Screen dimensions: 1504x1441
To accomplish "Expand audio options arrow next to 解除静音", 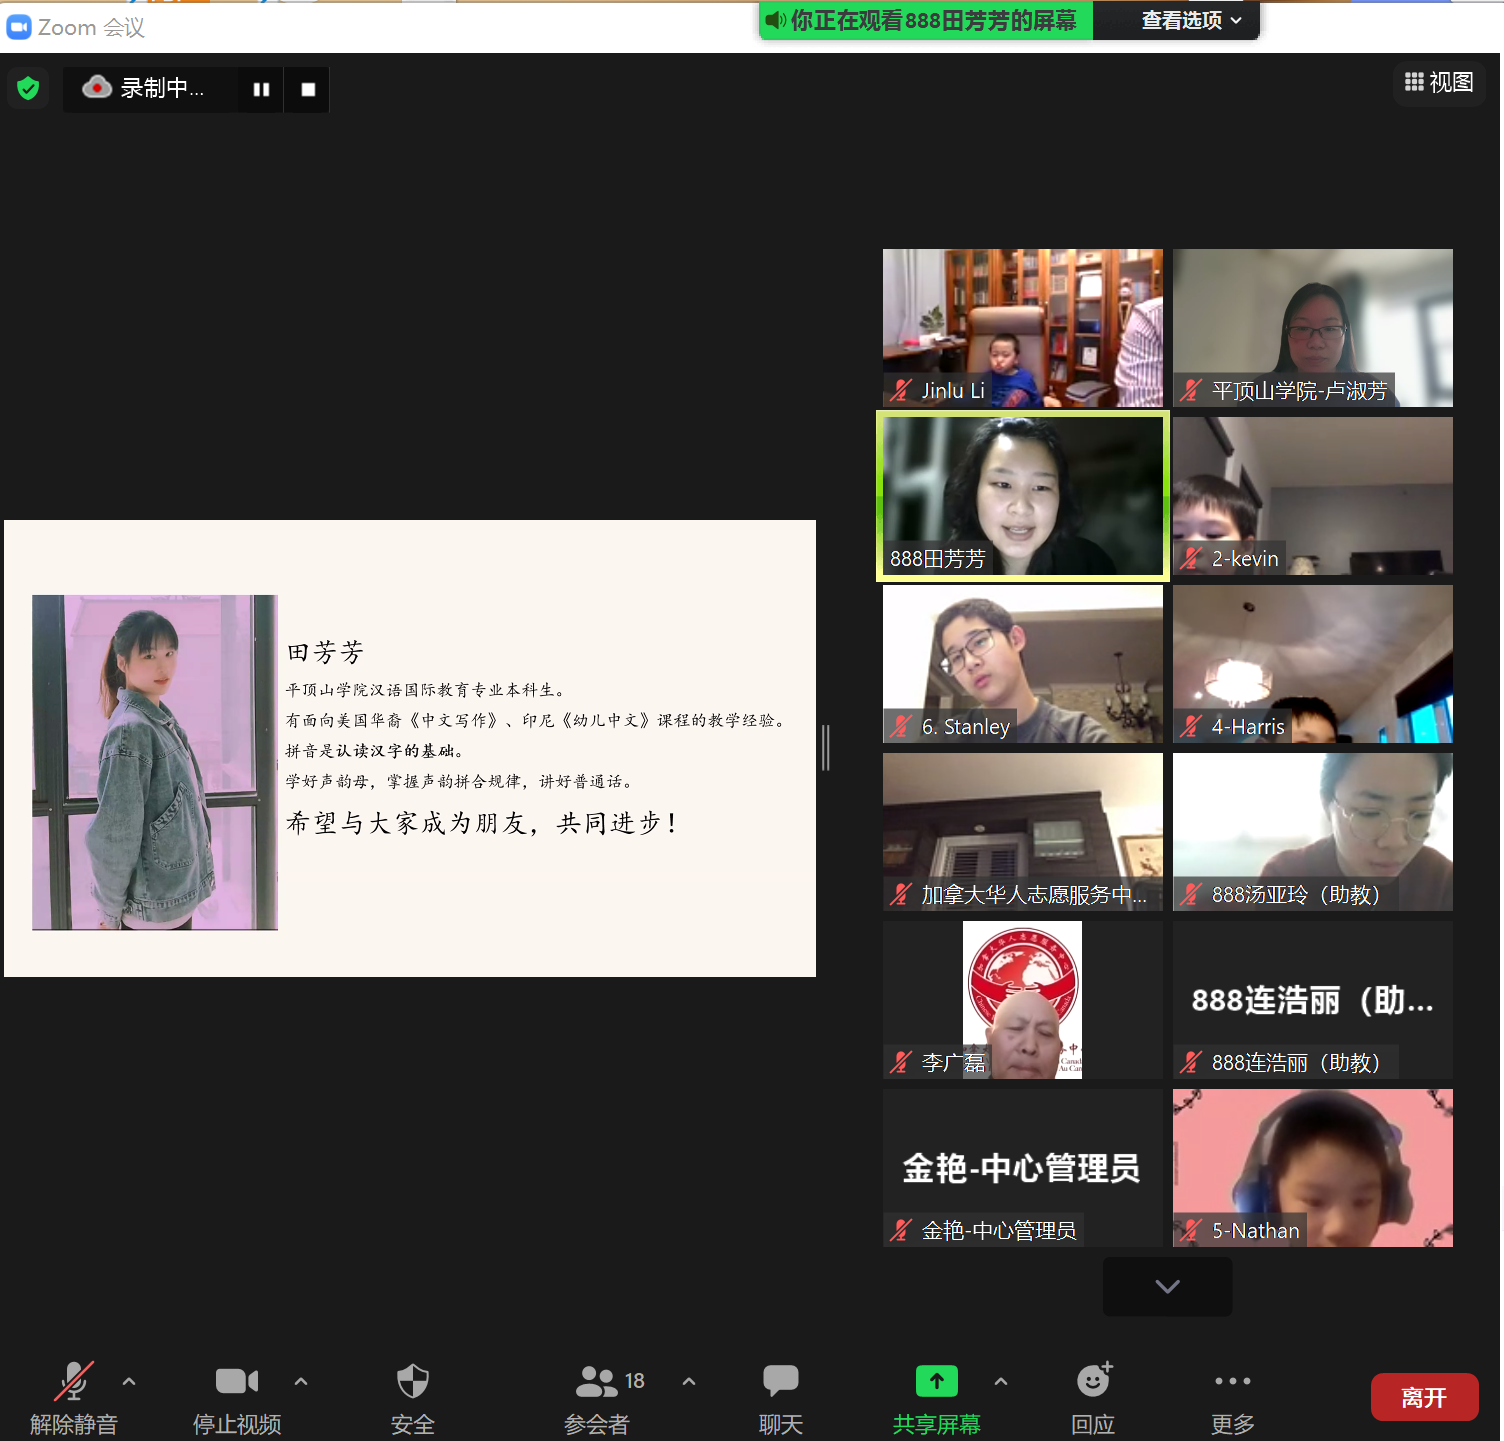I will (x=129, y=1381).
